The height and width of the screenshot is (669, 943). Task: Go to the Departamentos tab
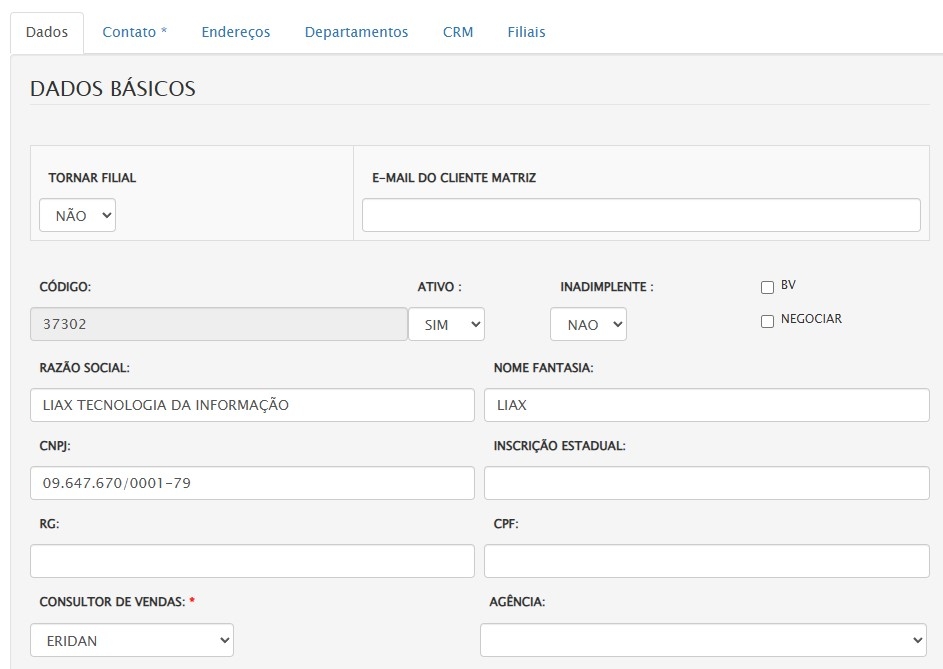(x=356, y=32)
